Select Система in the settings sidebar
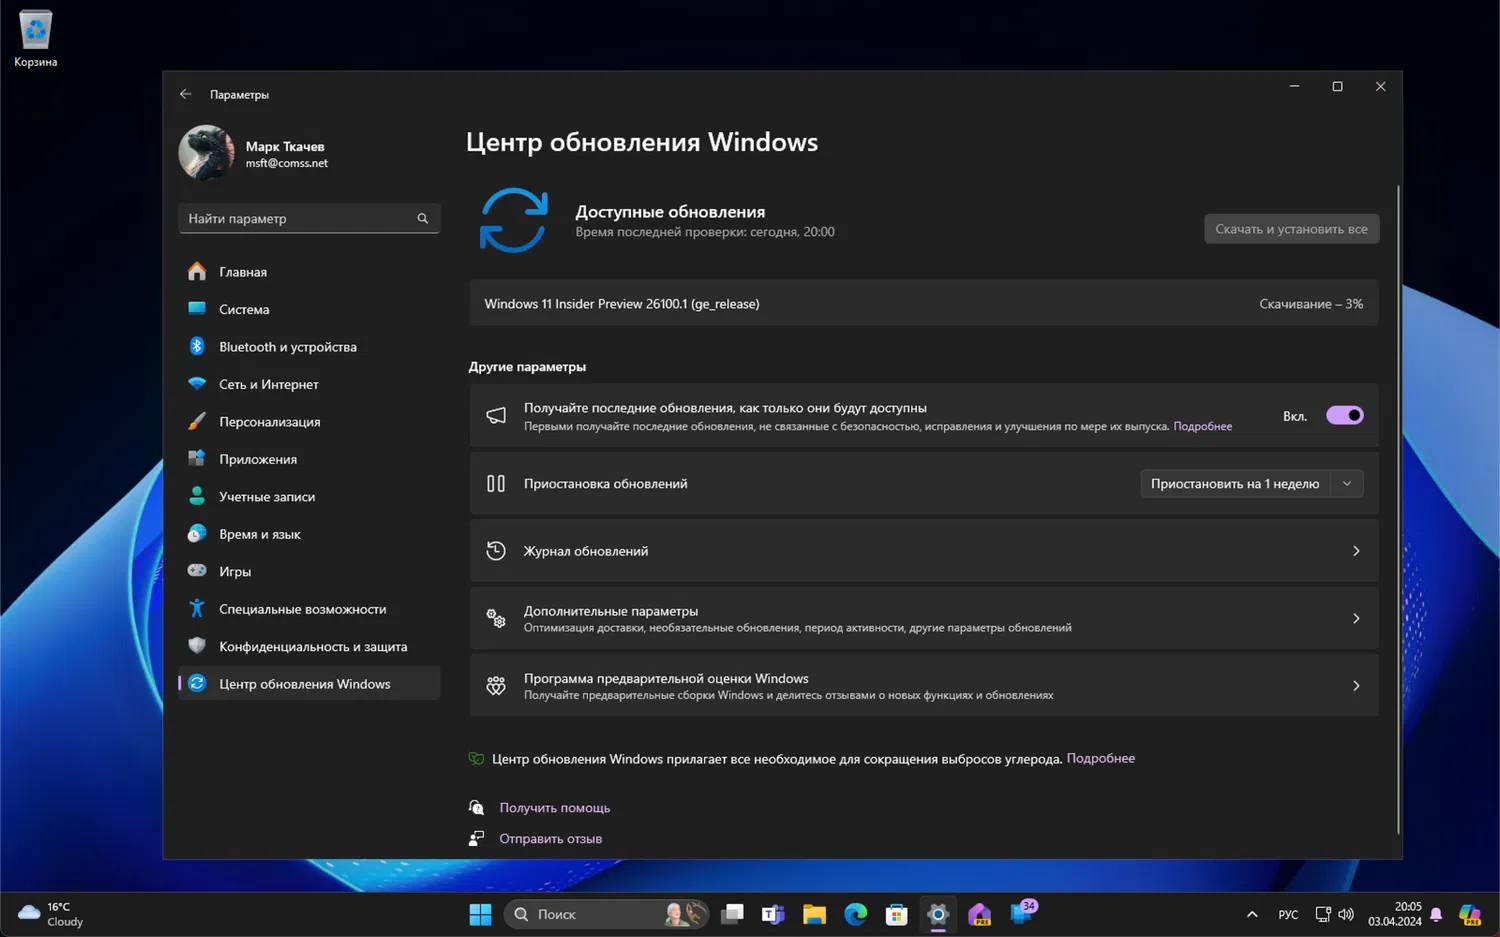The image size is (1500, 937). [243, 309]
